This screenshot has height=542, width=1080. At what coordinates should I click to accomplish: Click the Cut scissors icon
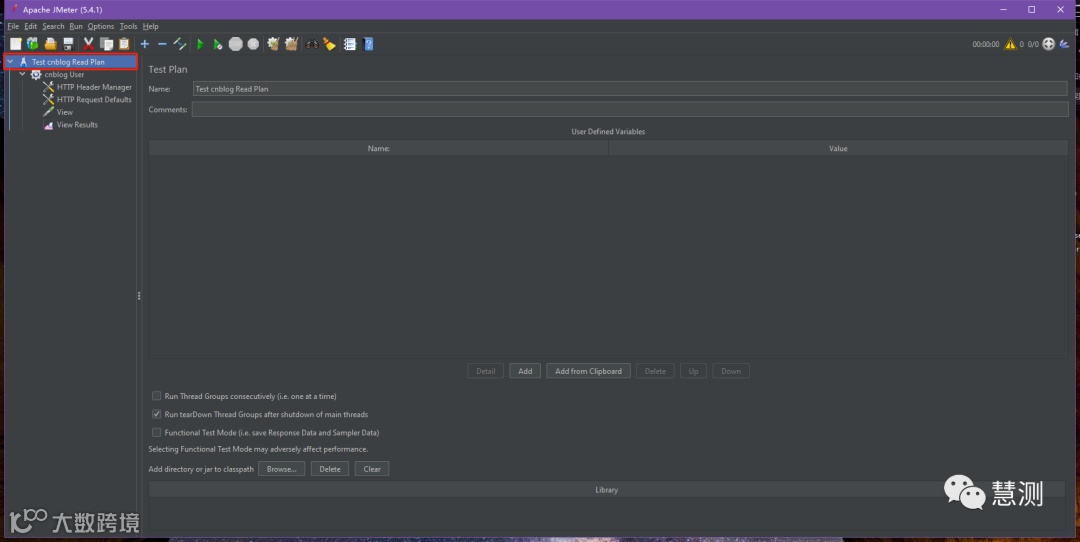(x=88, y=44)
